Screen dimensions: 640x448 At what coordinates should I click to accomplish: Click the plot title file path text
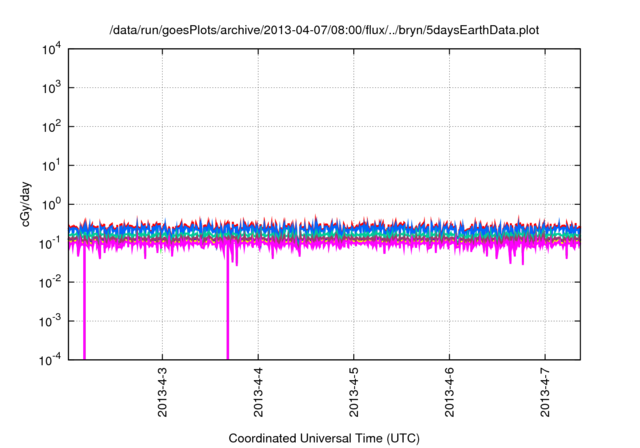click(x=324, y=31)
